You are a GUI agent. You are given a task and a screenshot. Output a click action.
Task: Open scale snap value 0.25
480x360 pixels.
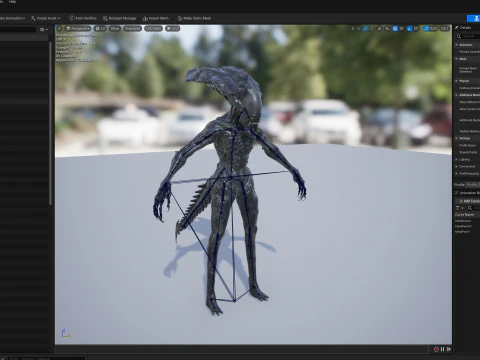tap(433, 29)
